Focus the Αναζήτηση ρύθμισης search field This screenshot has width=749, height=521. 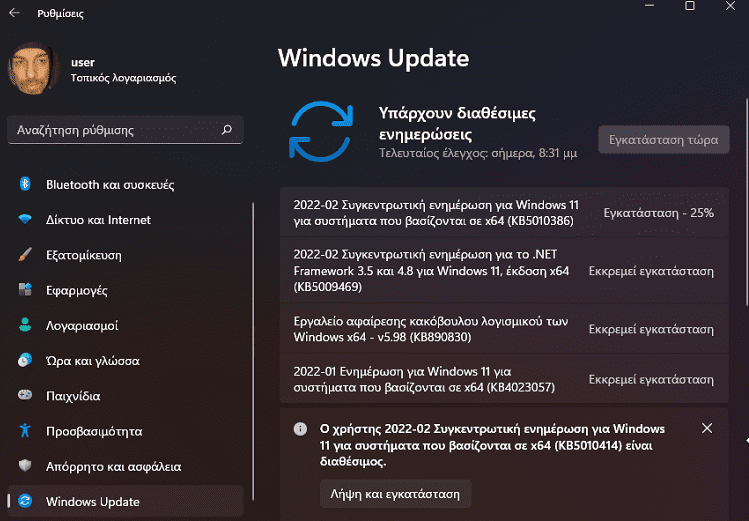tap(125, 130)
